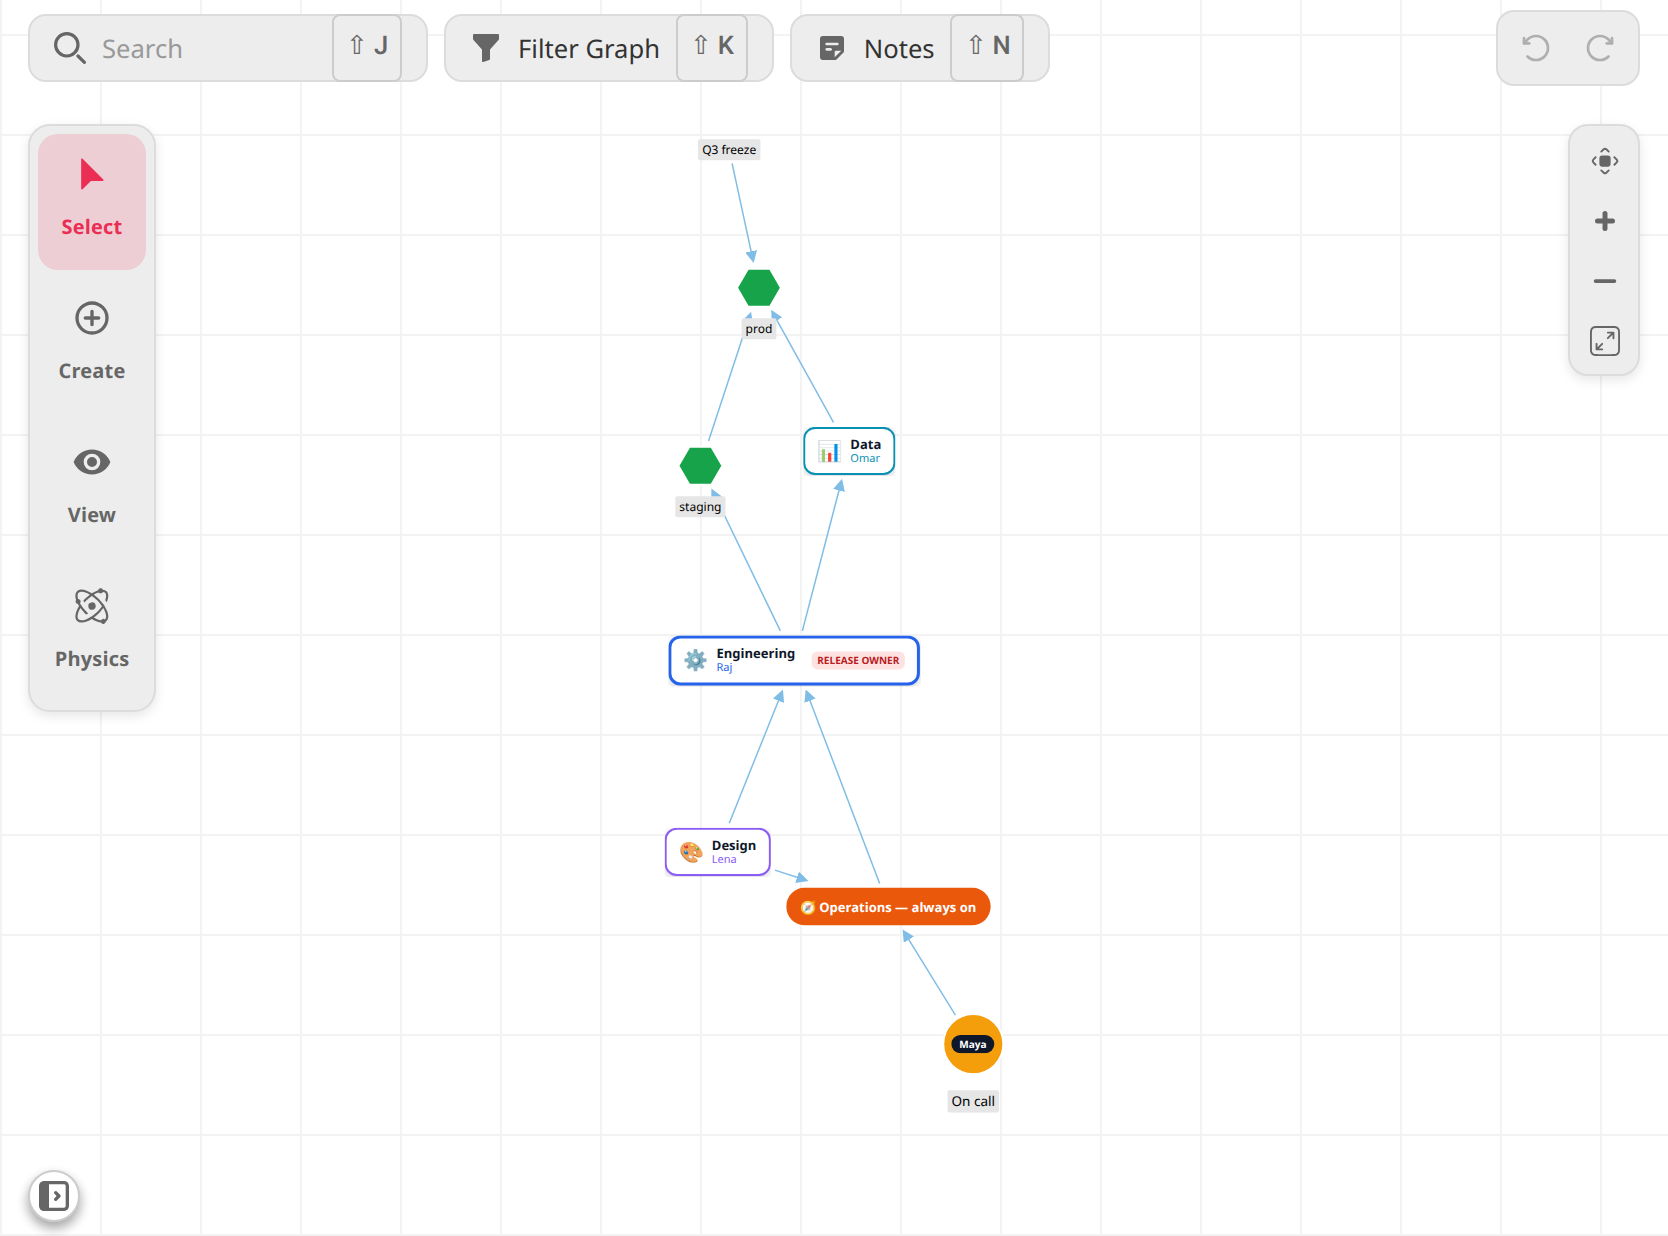Image resolution: width=1668 pixels, height=1236 pixels.
Task: Redo the last action
Action: [1600, 48]
